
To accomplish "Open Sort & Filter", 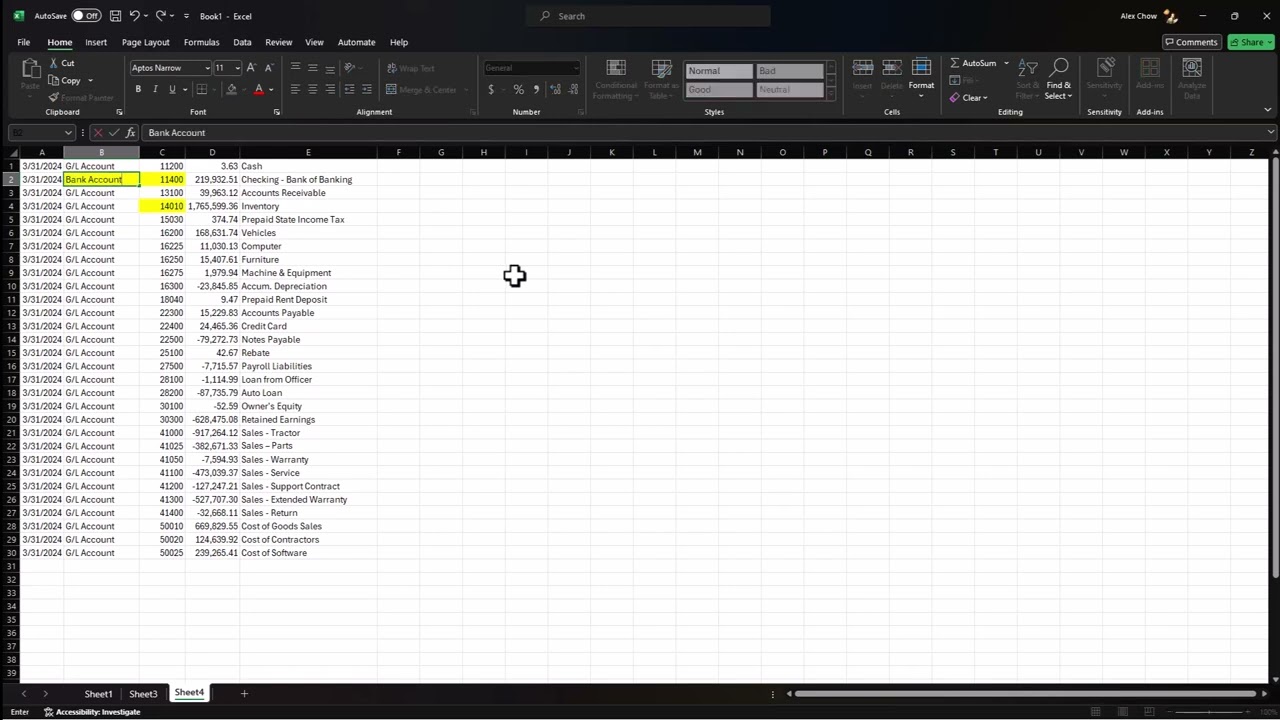I will tap(1027, 78).
